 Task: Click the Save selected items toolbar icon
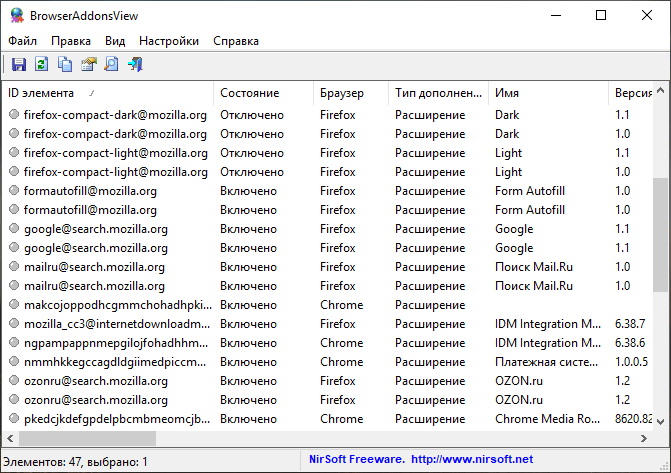coord(19,64)
